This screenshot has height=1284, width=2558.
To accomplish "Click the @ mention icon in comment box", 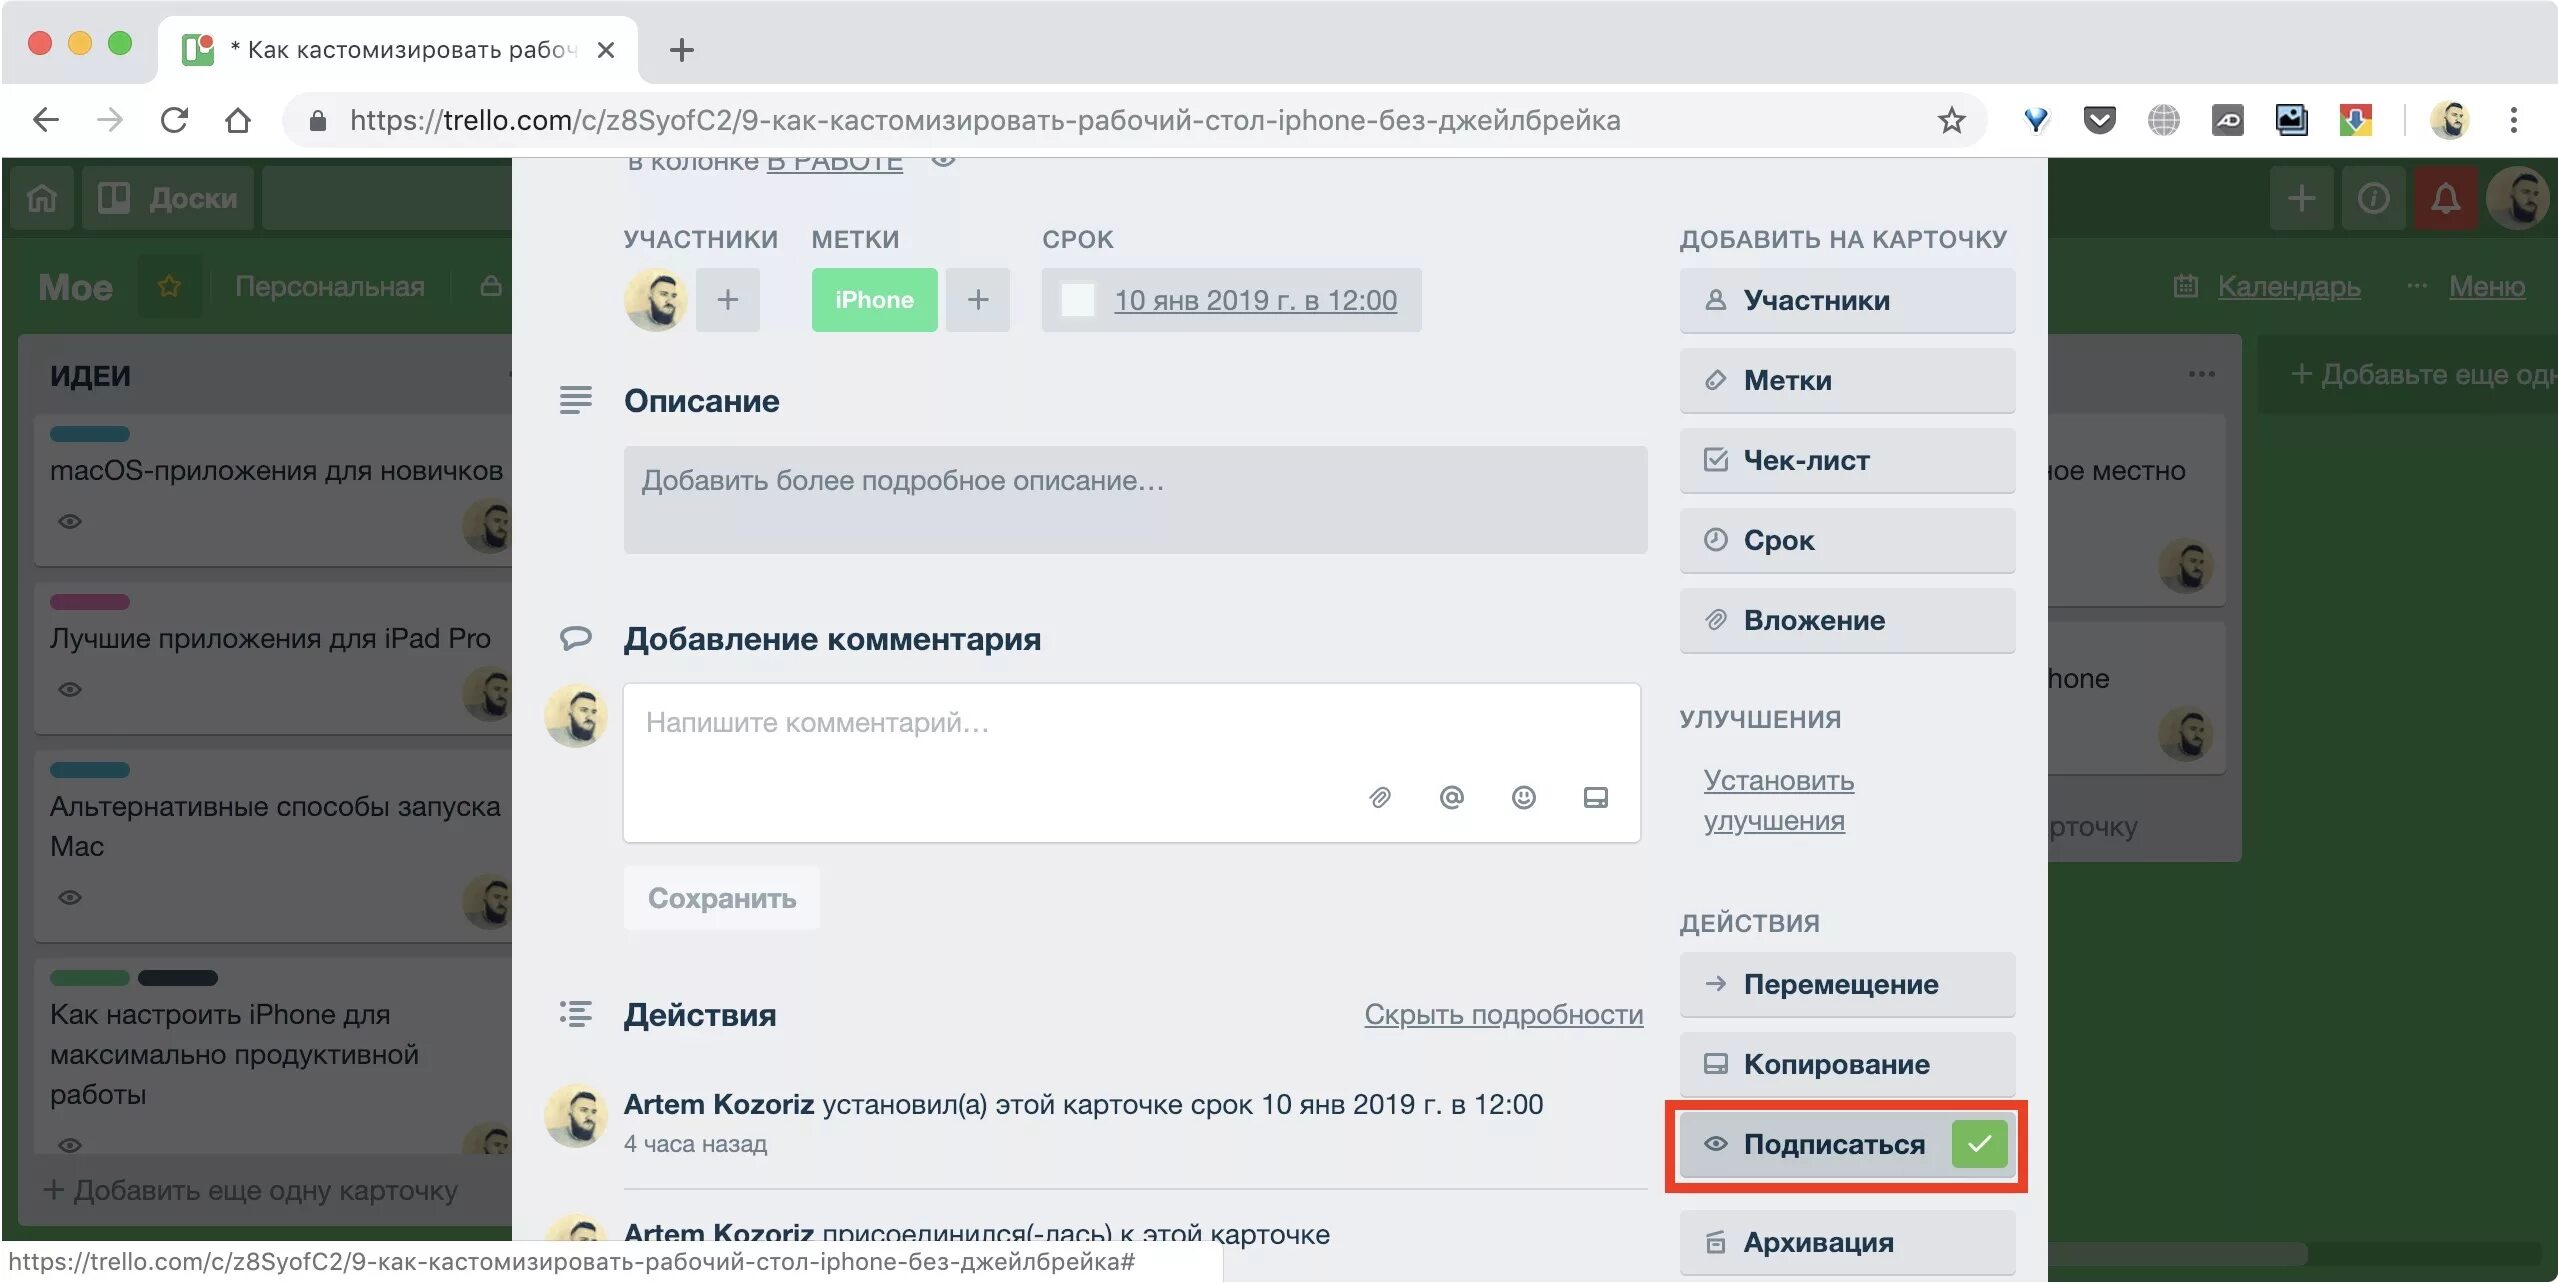I will [1451, 797].
